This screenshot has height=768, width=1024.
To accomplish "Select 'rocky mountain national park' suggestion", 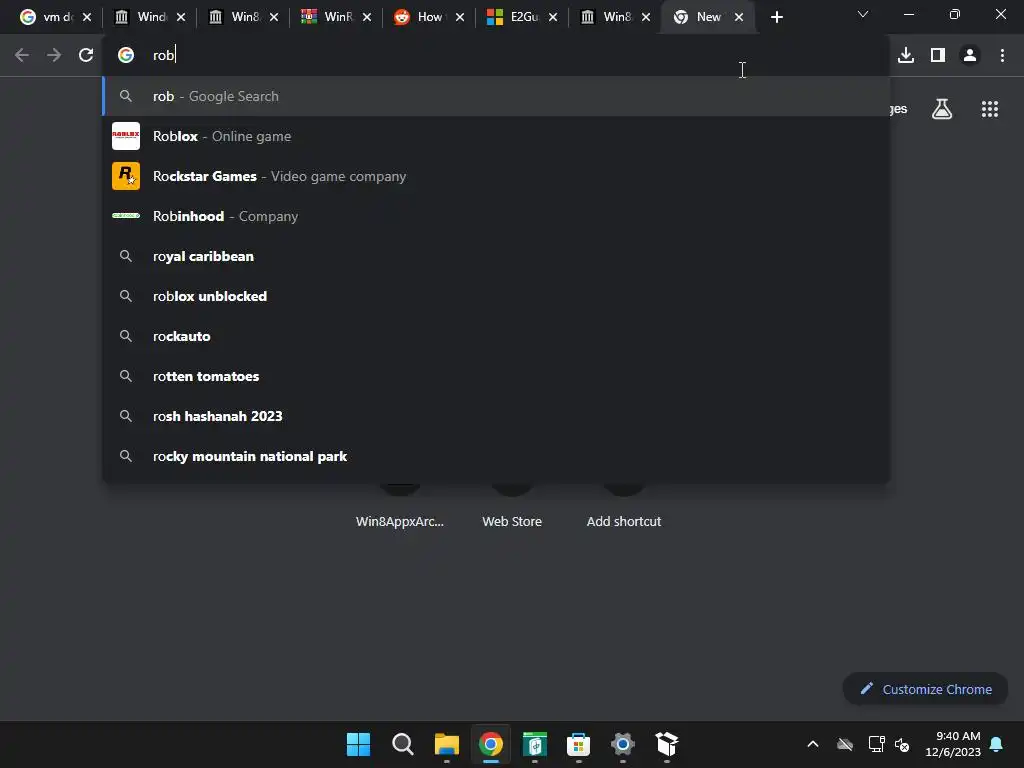I will (496, 456).
